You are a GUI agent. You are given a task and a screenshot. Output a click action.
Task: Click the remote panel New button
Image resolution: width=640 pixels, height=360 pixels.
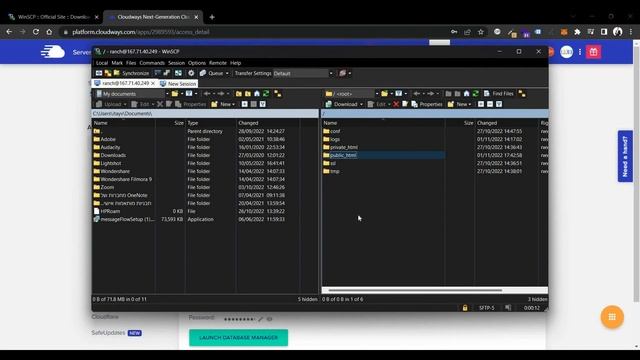point(459,104)
